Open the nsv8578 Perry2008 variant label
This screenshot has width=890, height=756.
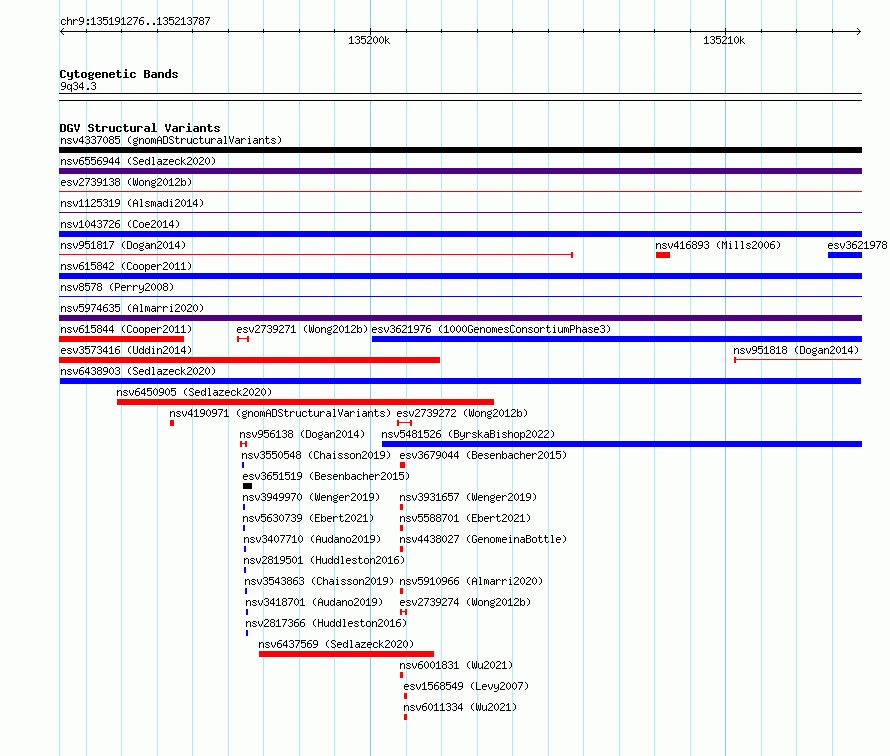pyautogui.click(x=117, y=287)
